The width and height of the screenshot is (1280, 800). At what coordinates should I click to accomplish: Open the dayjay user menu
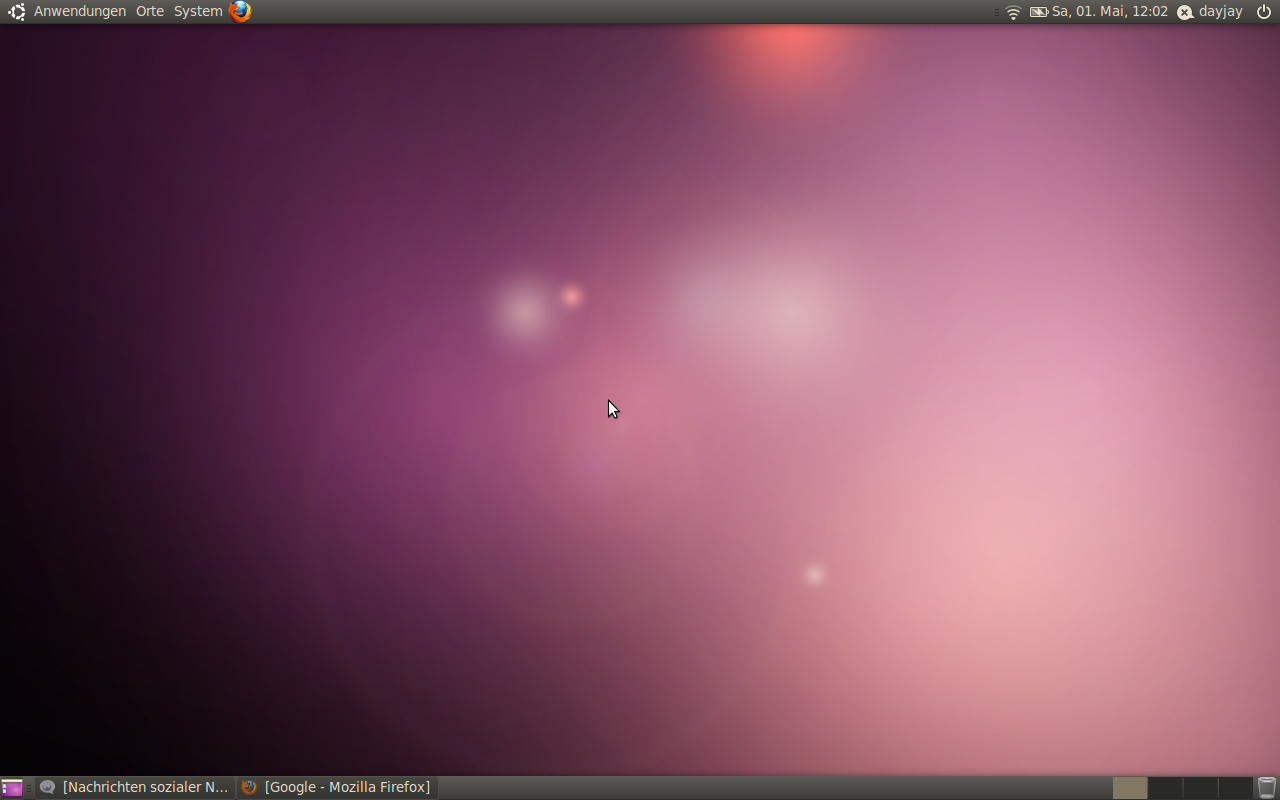click(x=1220, y=11)
